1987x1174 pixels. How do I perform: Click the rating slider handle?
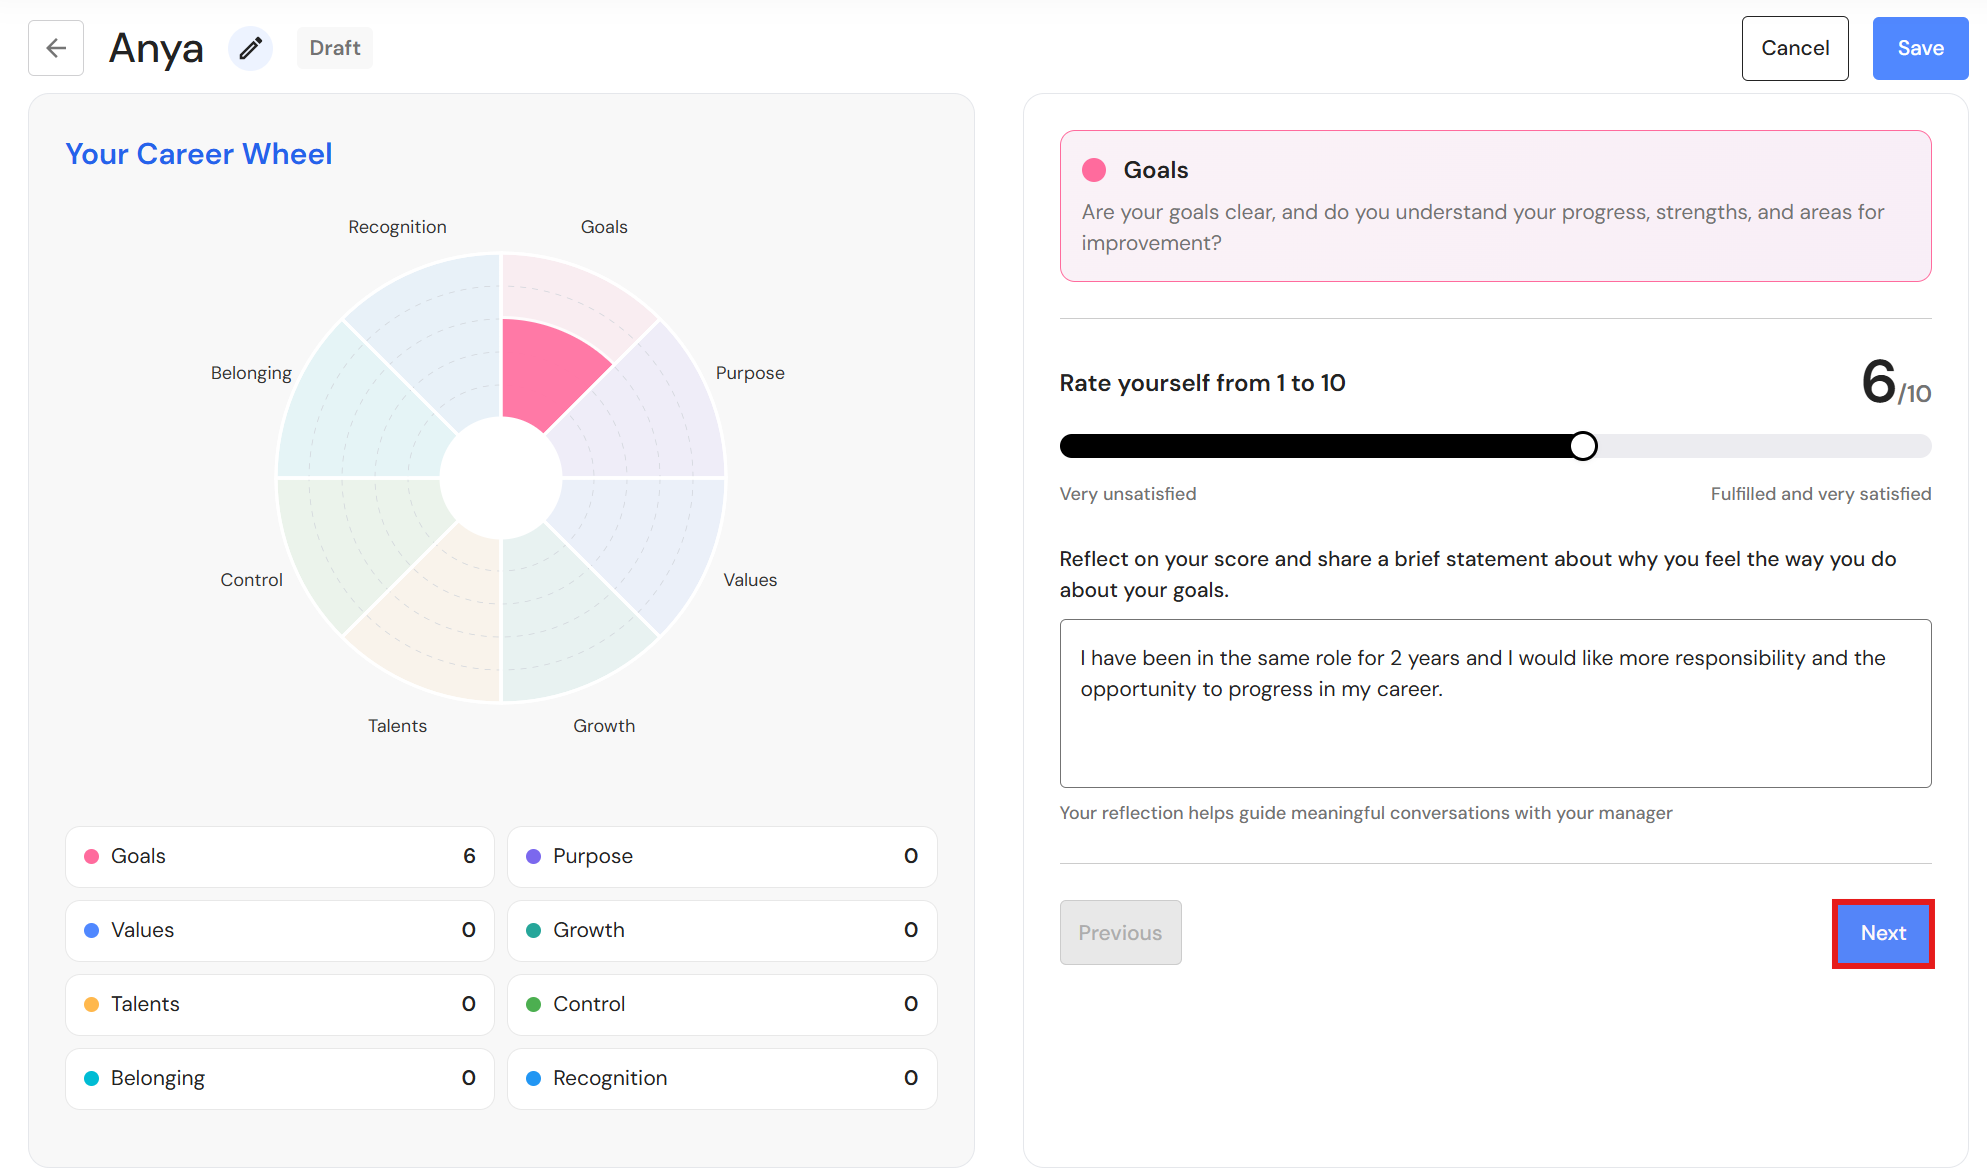1583,446
